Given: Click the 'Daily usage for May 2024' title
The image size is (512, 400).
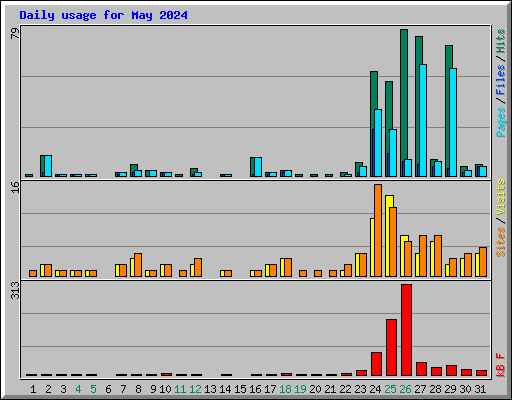Looking at the screenshot, I should [103, 15].
